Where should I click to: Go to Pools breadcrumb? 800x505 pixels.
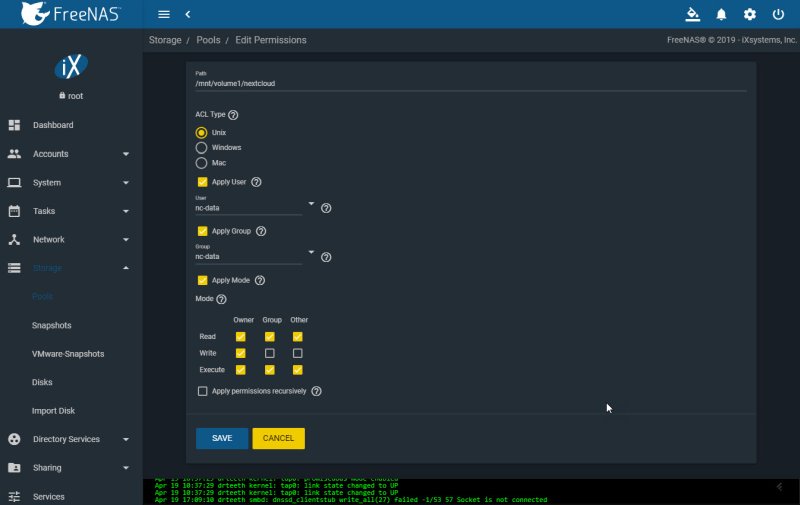click(208, 40)
